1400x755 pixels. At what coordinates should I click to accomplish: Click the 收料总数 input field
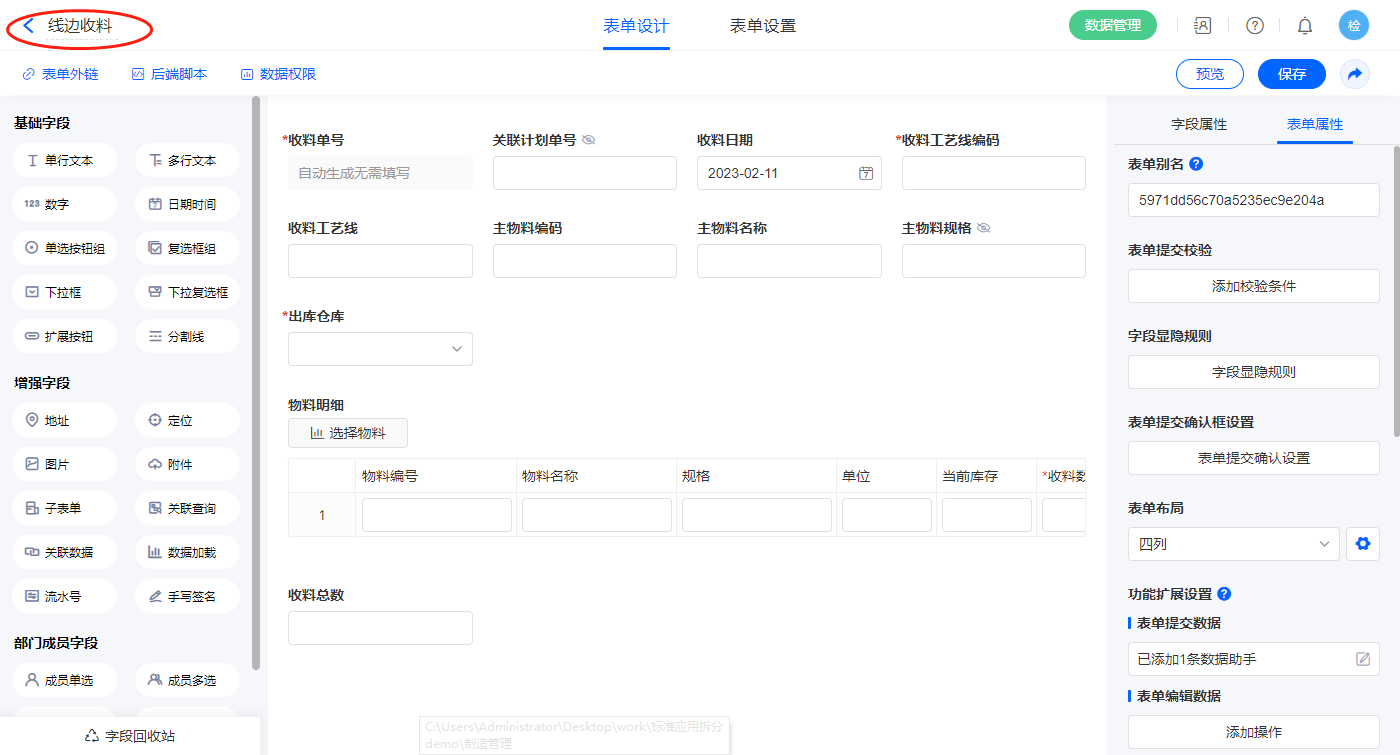pyautogui.click(x=380, y=628)
